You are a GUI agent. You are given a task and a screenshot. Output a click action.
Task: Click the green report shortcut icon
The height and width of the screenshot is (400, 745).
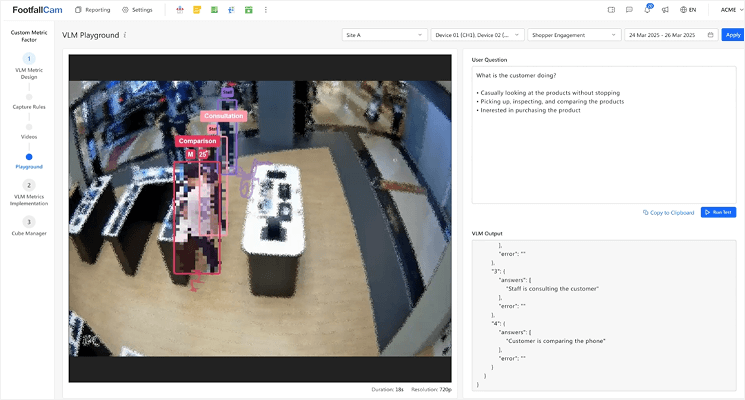pyautogui.click(x=214, y=10)
